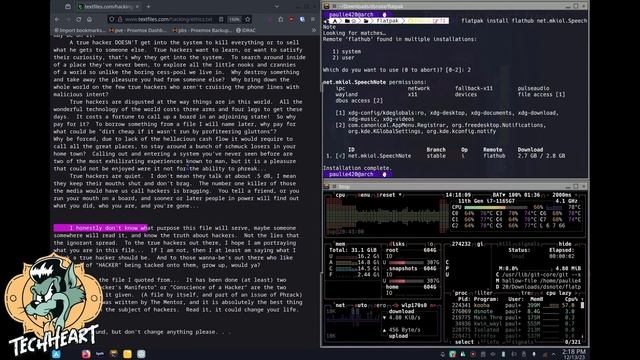The height and width of the screenshot is (360, 640).
Task: Click the net.mkiol.SpeechNote row in the flatpak table
Action: 446,156
